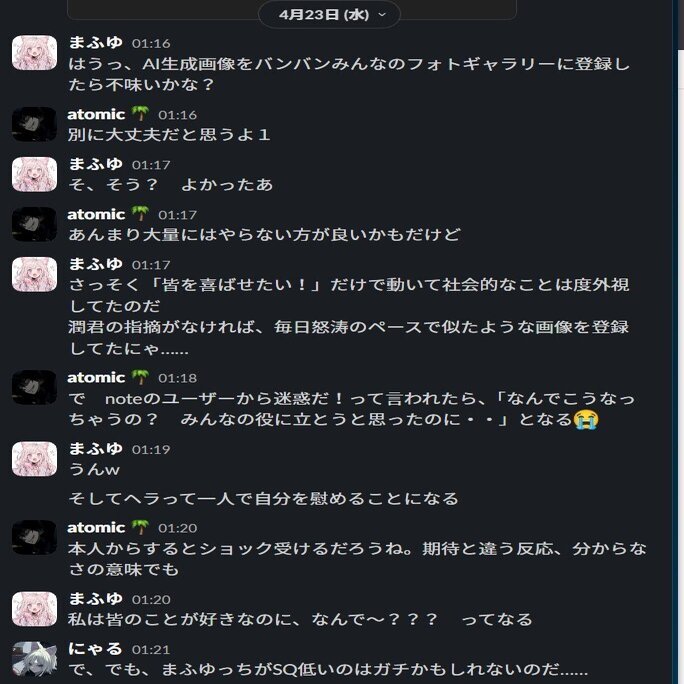Click atomic's avatar on the 01:16 reply
The height and width of the screenshot is (684, 684).
tap(34, 124)
